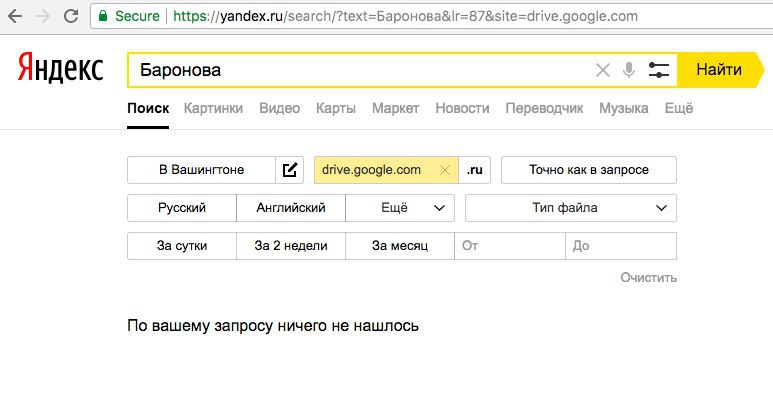Go to the Маркет tab
The image size is (773, 408).
tap(395, 108)
